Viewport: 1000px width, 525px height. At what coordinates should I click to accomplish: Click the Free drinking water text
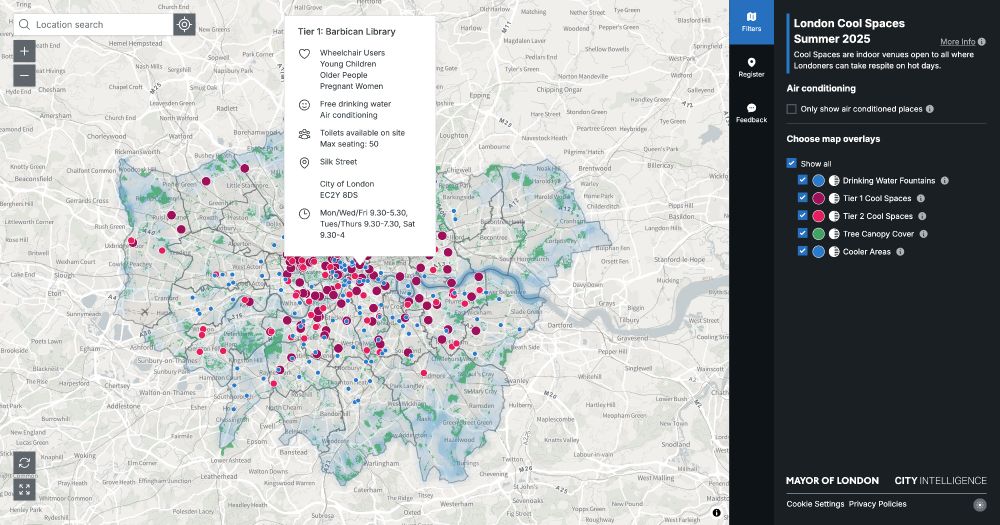355,104
